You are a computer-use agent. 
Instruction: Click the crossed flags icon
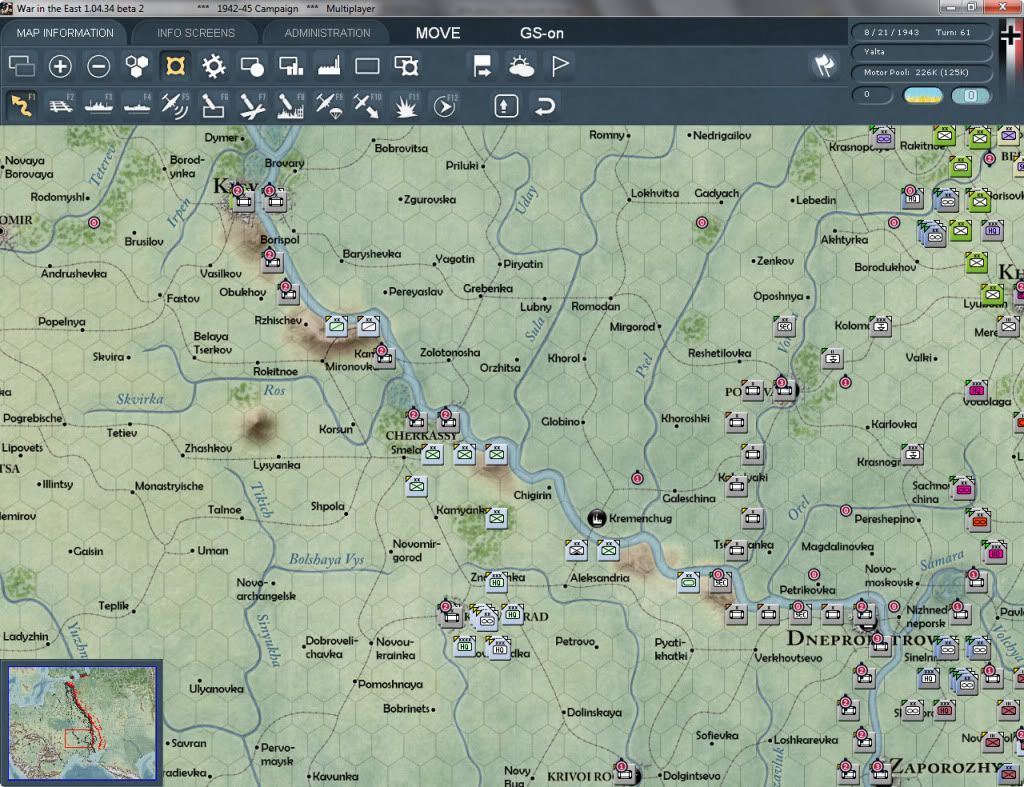pyautogui.click(x=824, y=66)
